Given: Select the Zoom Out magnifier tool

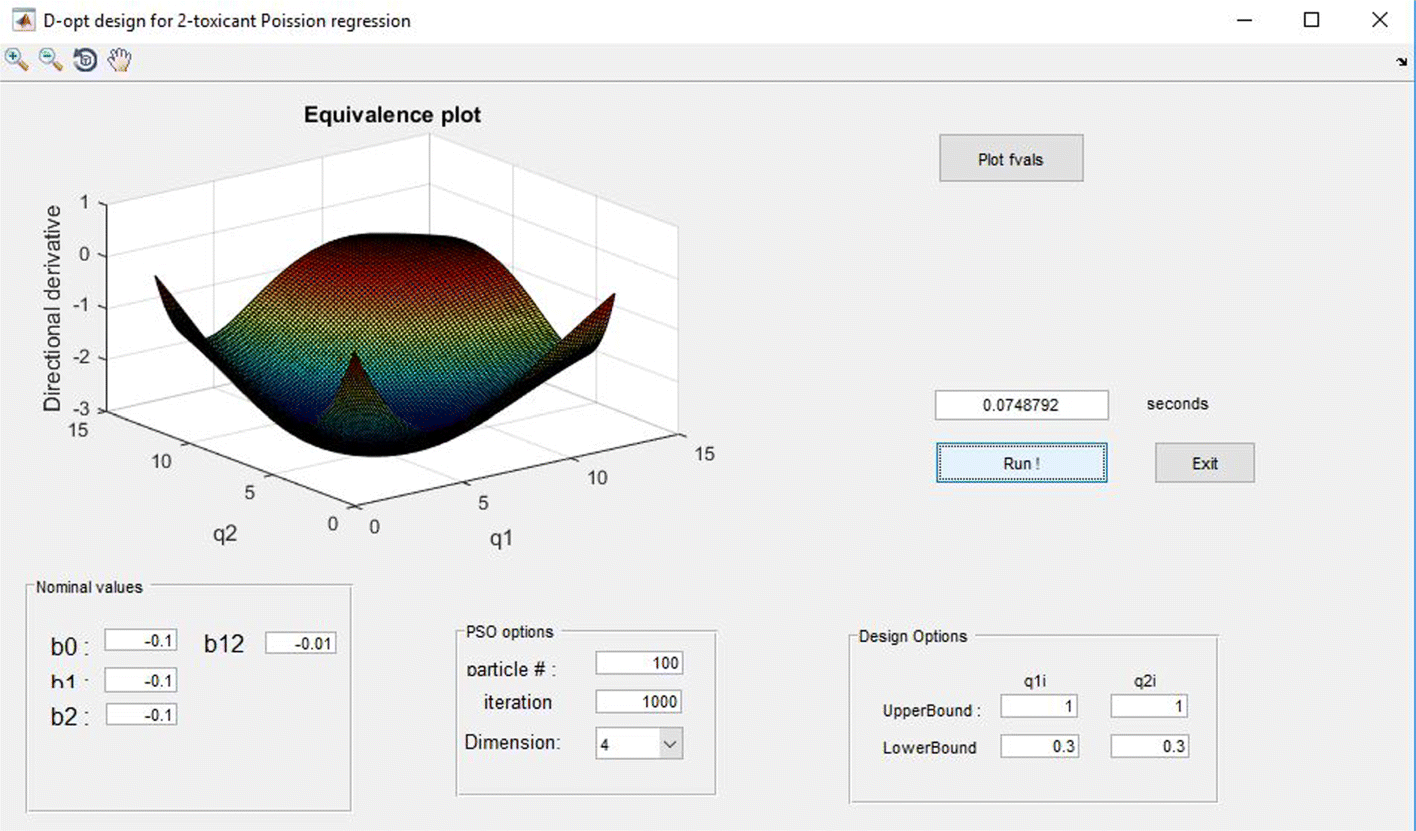Looking at the screenshot, I should (x=48, y=60).
